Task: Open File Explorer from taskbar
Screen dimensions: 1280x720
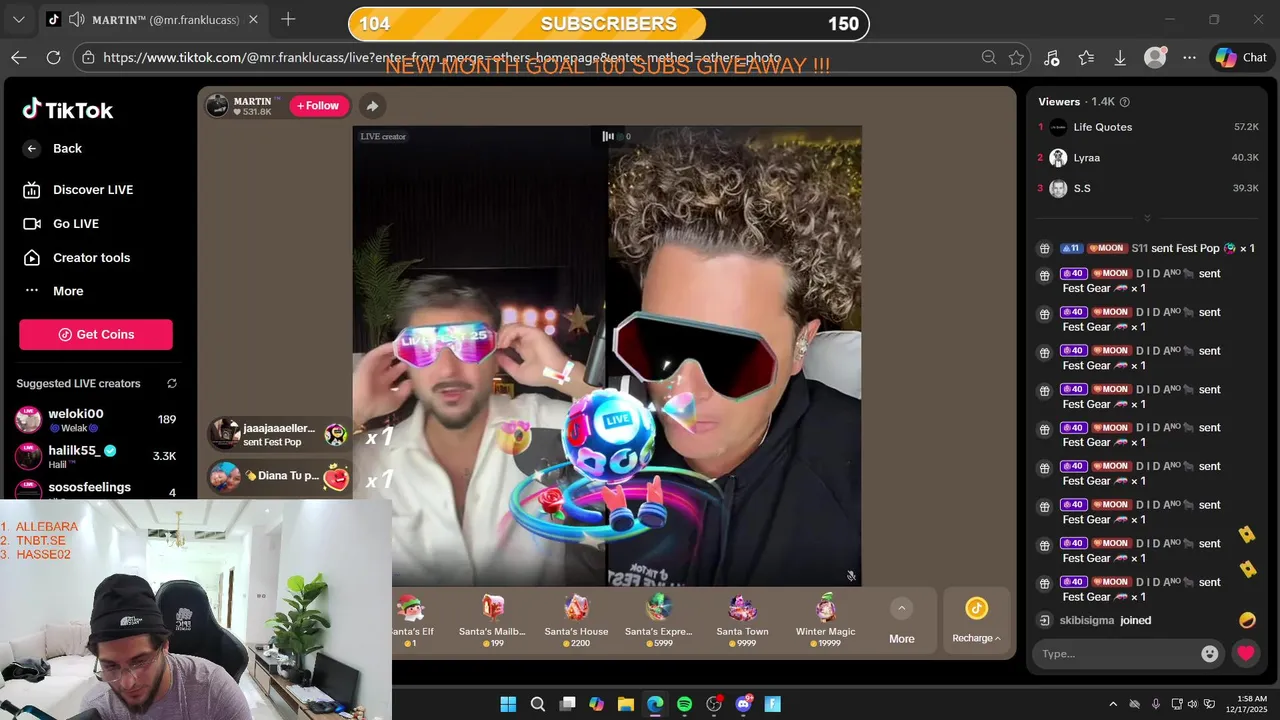Action: click(x=626, y=704)
